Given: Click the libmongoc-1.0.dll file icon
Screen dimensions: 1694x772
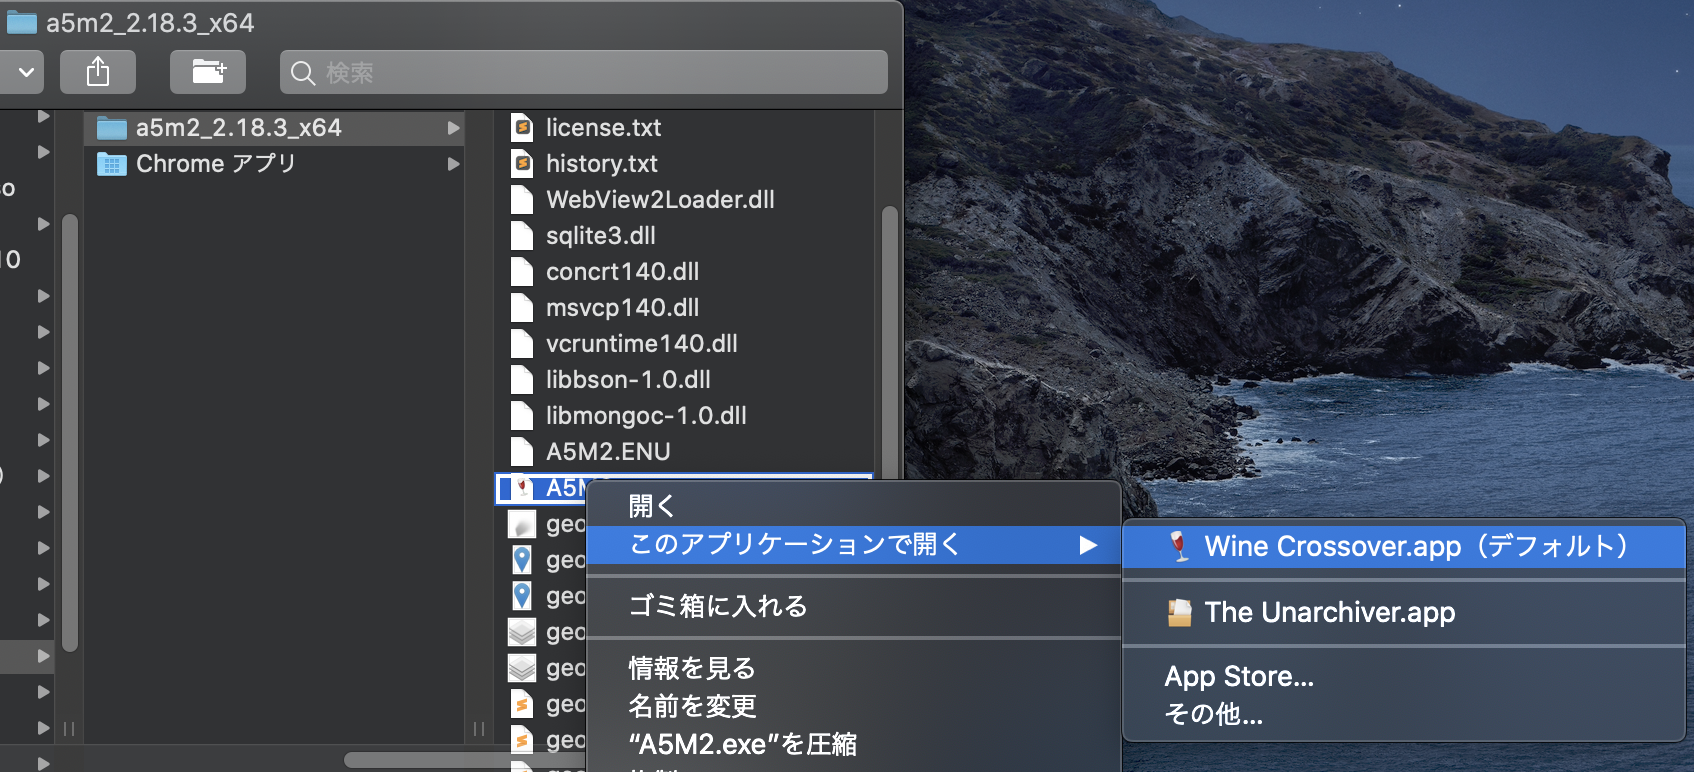Looking at the screenshot, I should coord(522,416).
